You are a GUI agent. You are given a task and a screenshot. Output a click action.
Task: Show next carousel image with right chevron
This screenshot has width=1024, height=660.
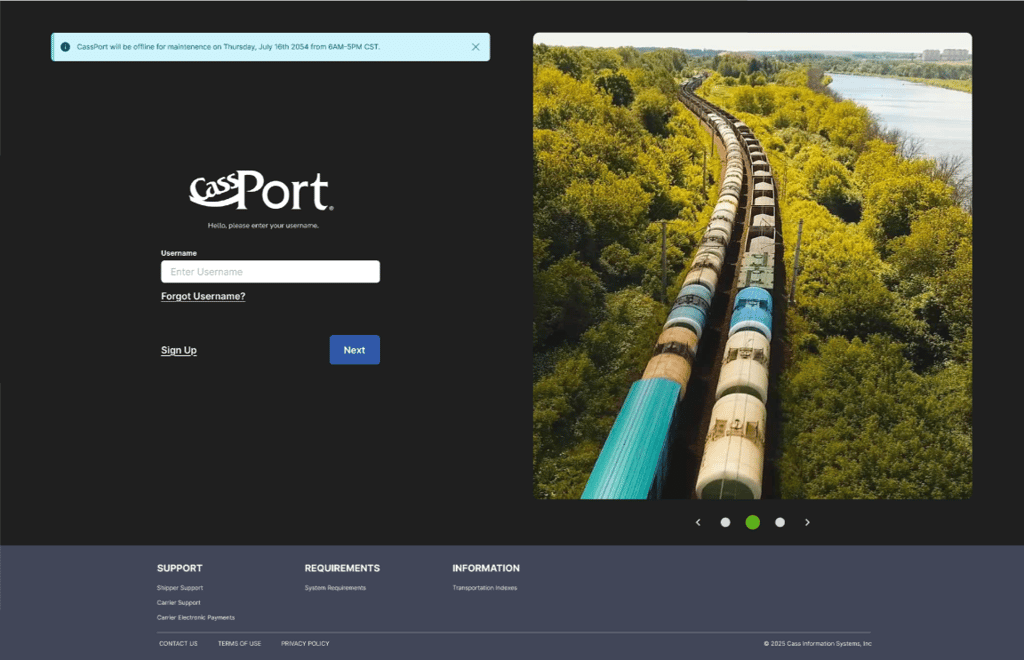pos(807,522)
